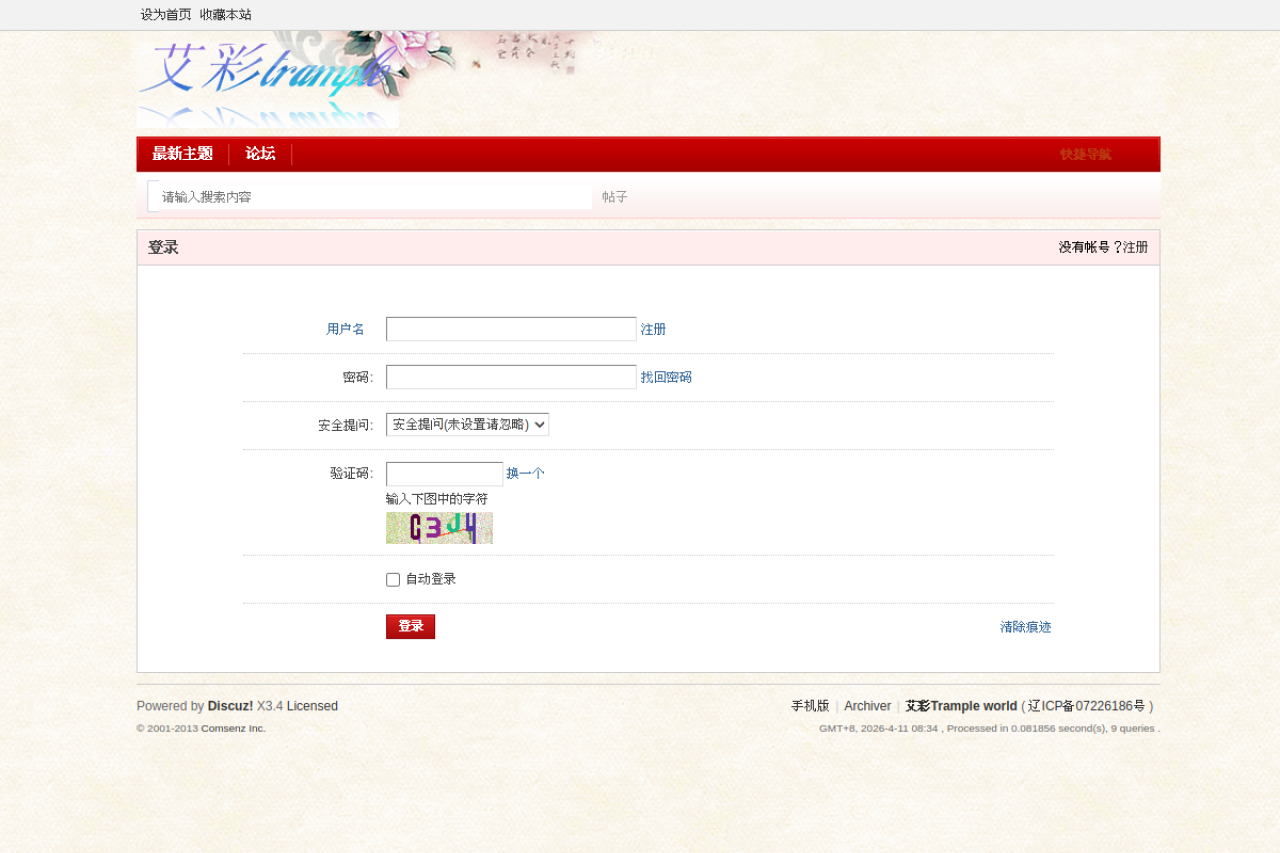Open the 手机版 mobile version link
The width and height of the screenshot is (1280, 853).
tap(810, 706)
